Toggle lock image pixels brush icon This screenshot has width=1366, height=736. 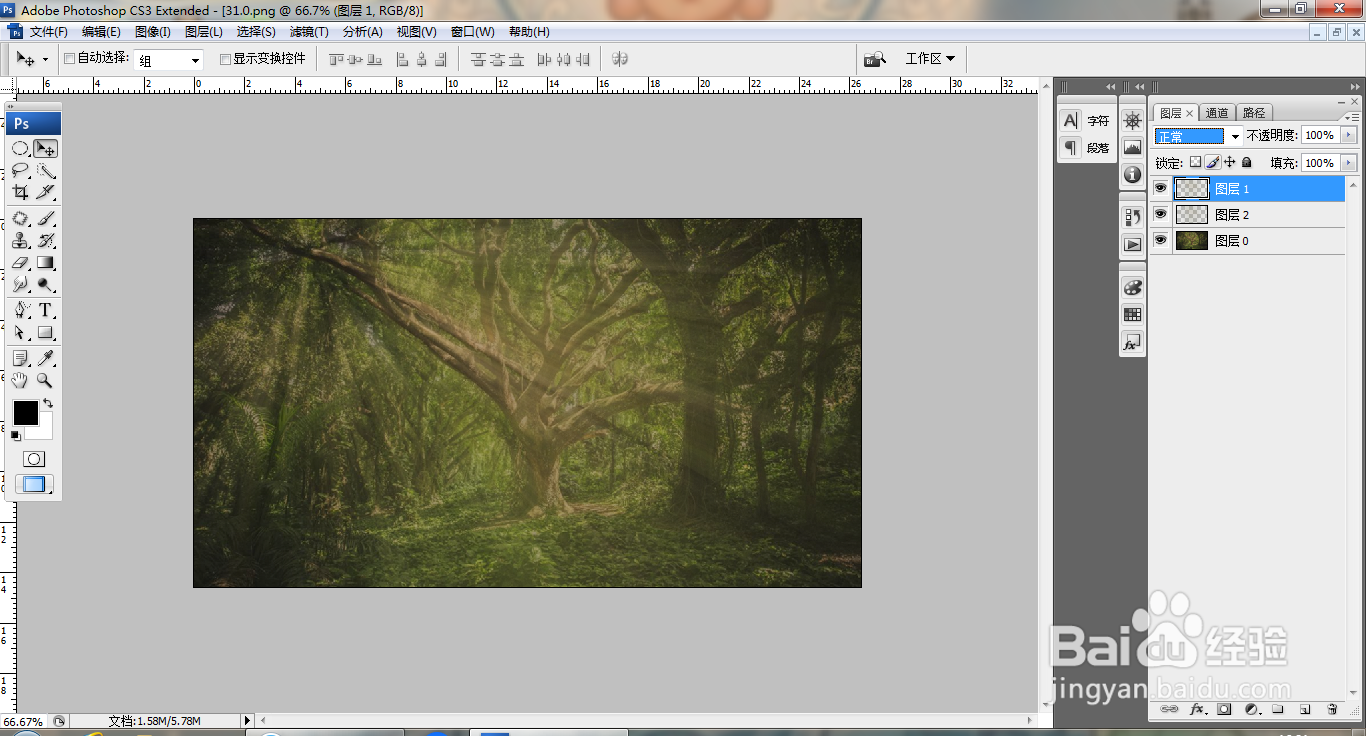(x=1212, y=162)
